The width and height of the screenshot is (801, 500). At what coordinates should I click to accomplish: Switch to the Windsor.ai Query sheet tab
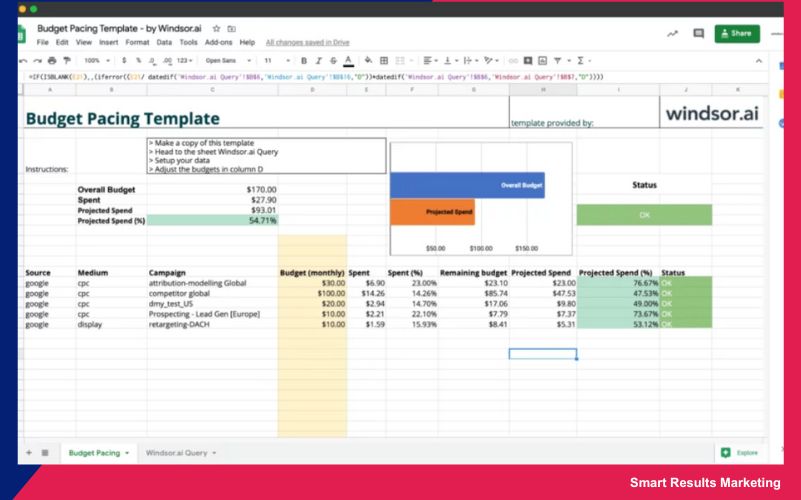pyautogui.click(x=180, y=453)
